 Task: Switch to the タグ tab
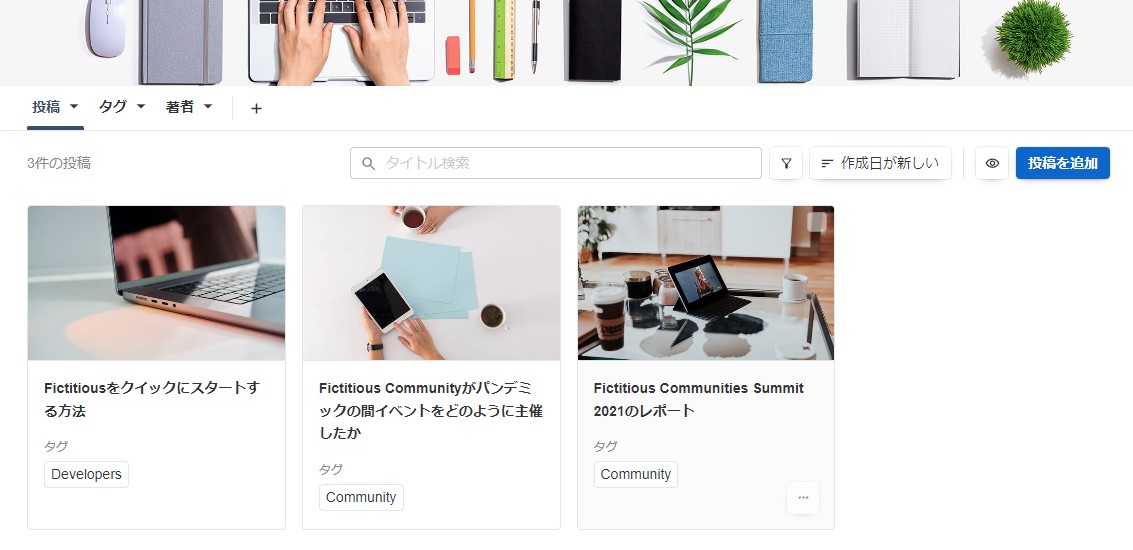(x=113, y=107)
